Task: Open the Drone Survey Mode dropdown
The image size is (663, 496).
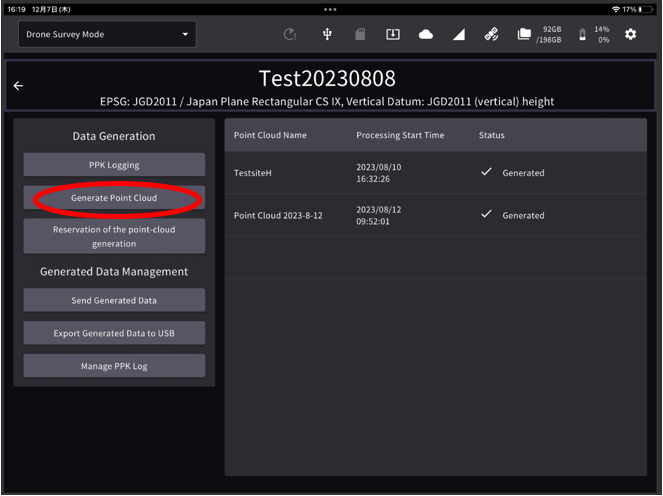Action: click(x=107, y=34)
